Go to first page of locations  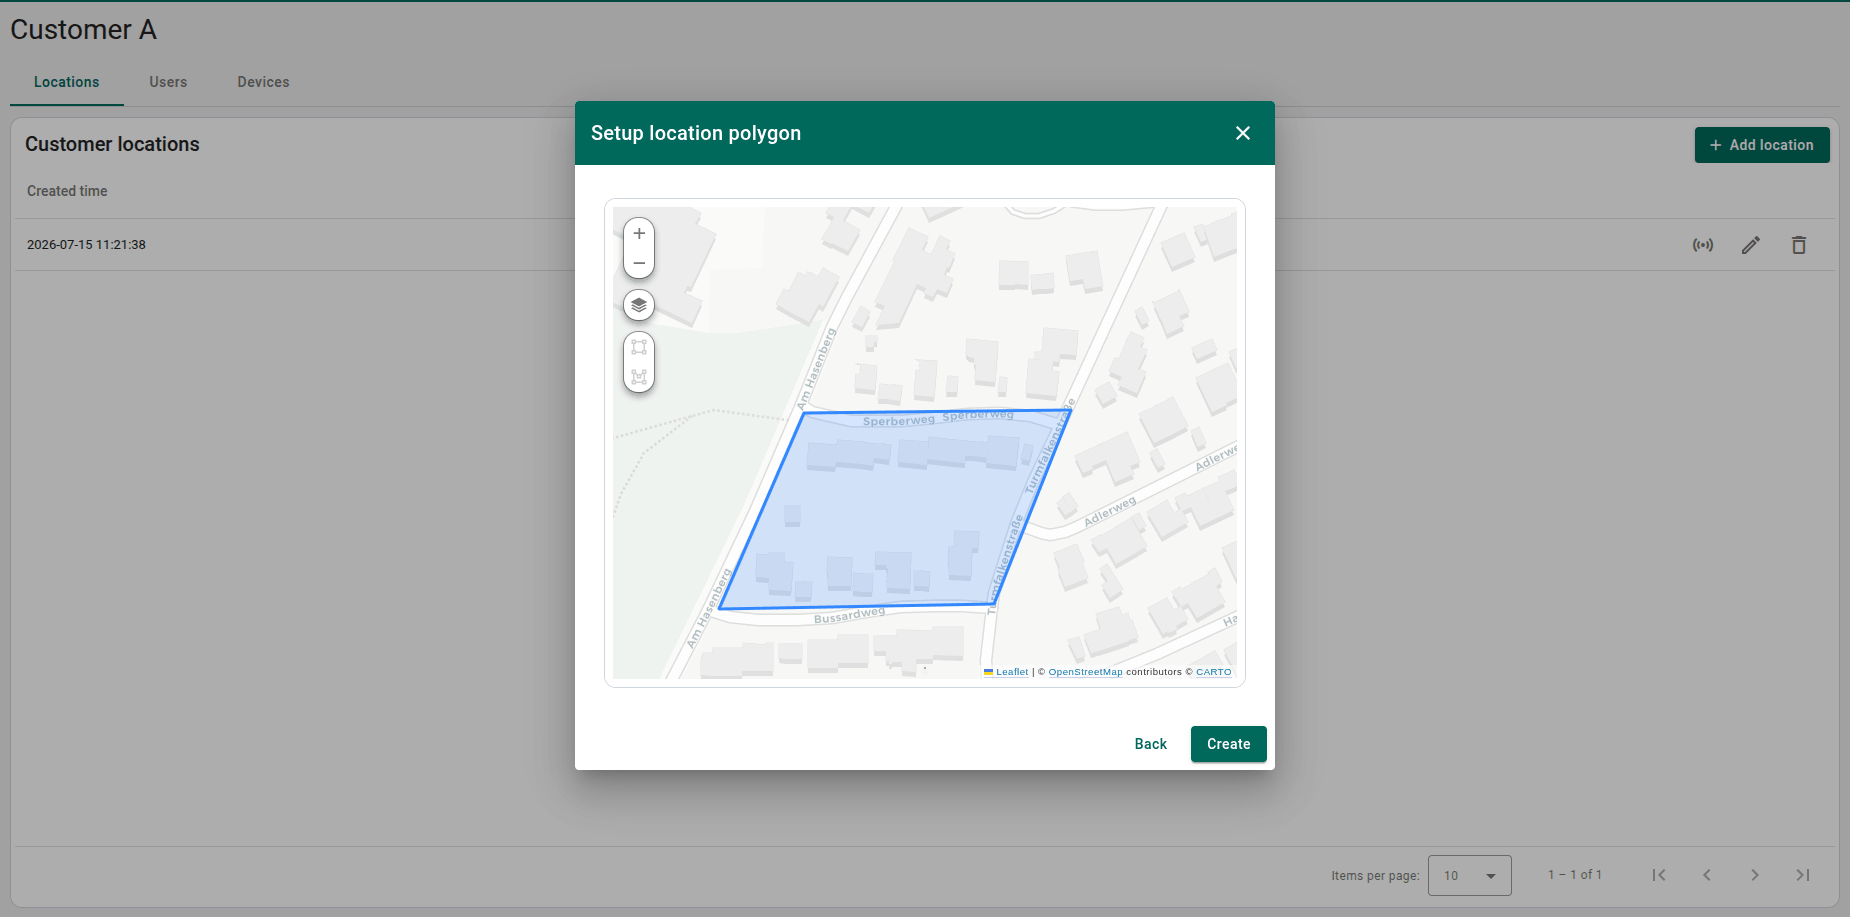[1659, 875]
